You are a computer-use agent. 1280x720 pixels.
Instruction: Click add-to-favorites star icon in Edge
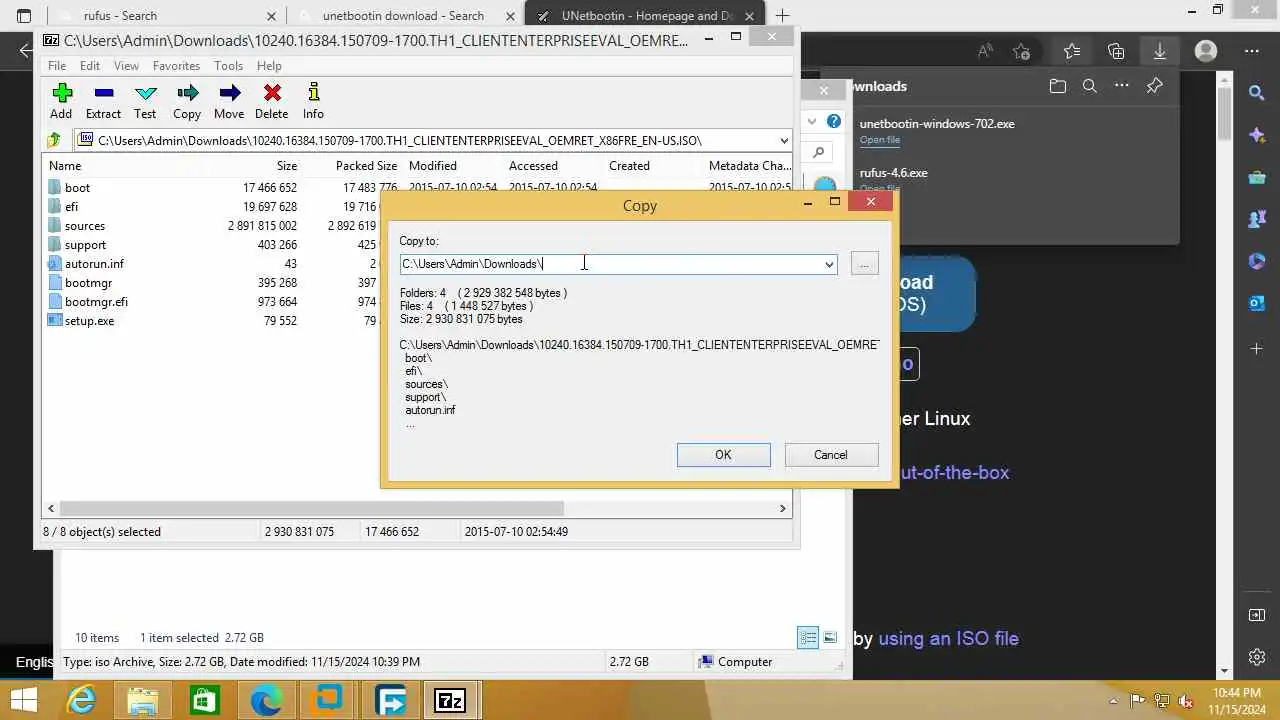1021,51
